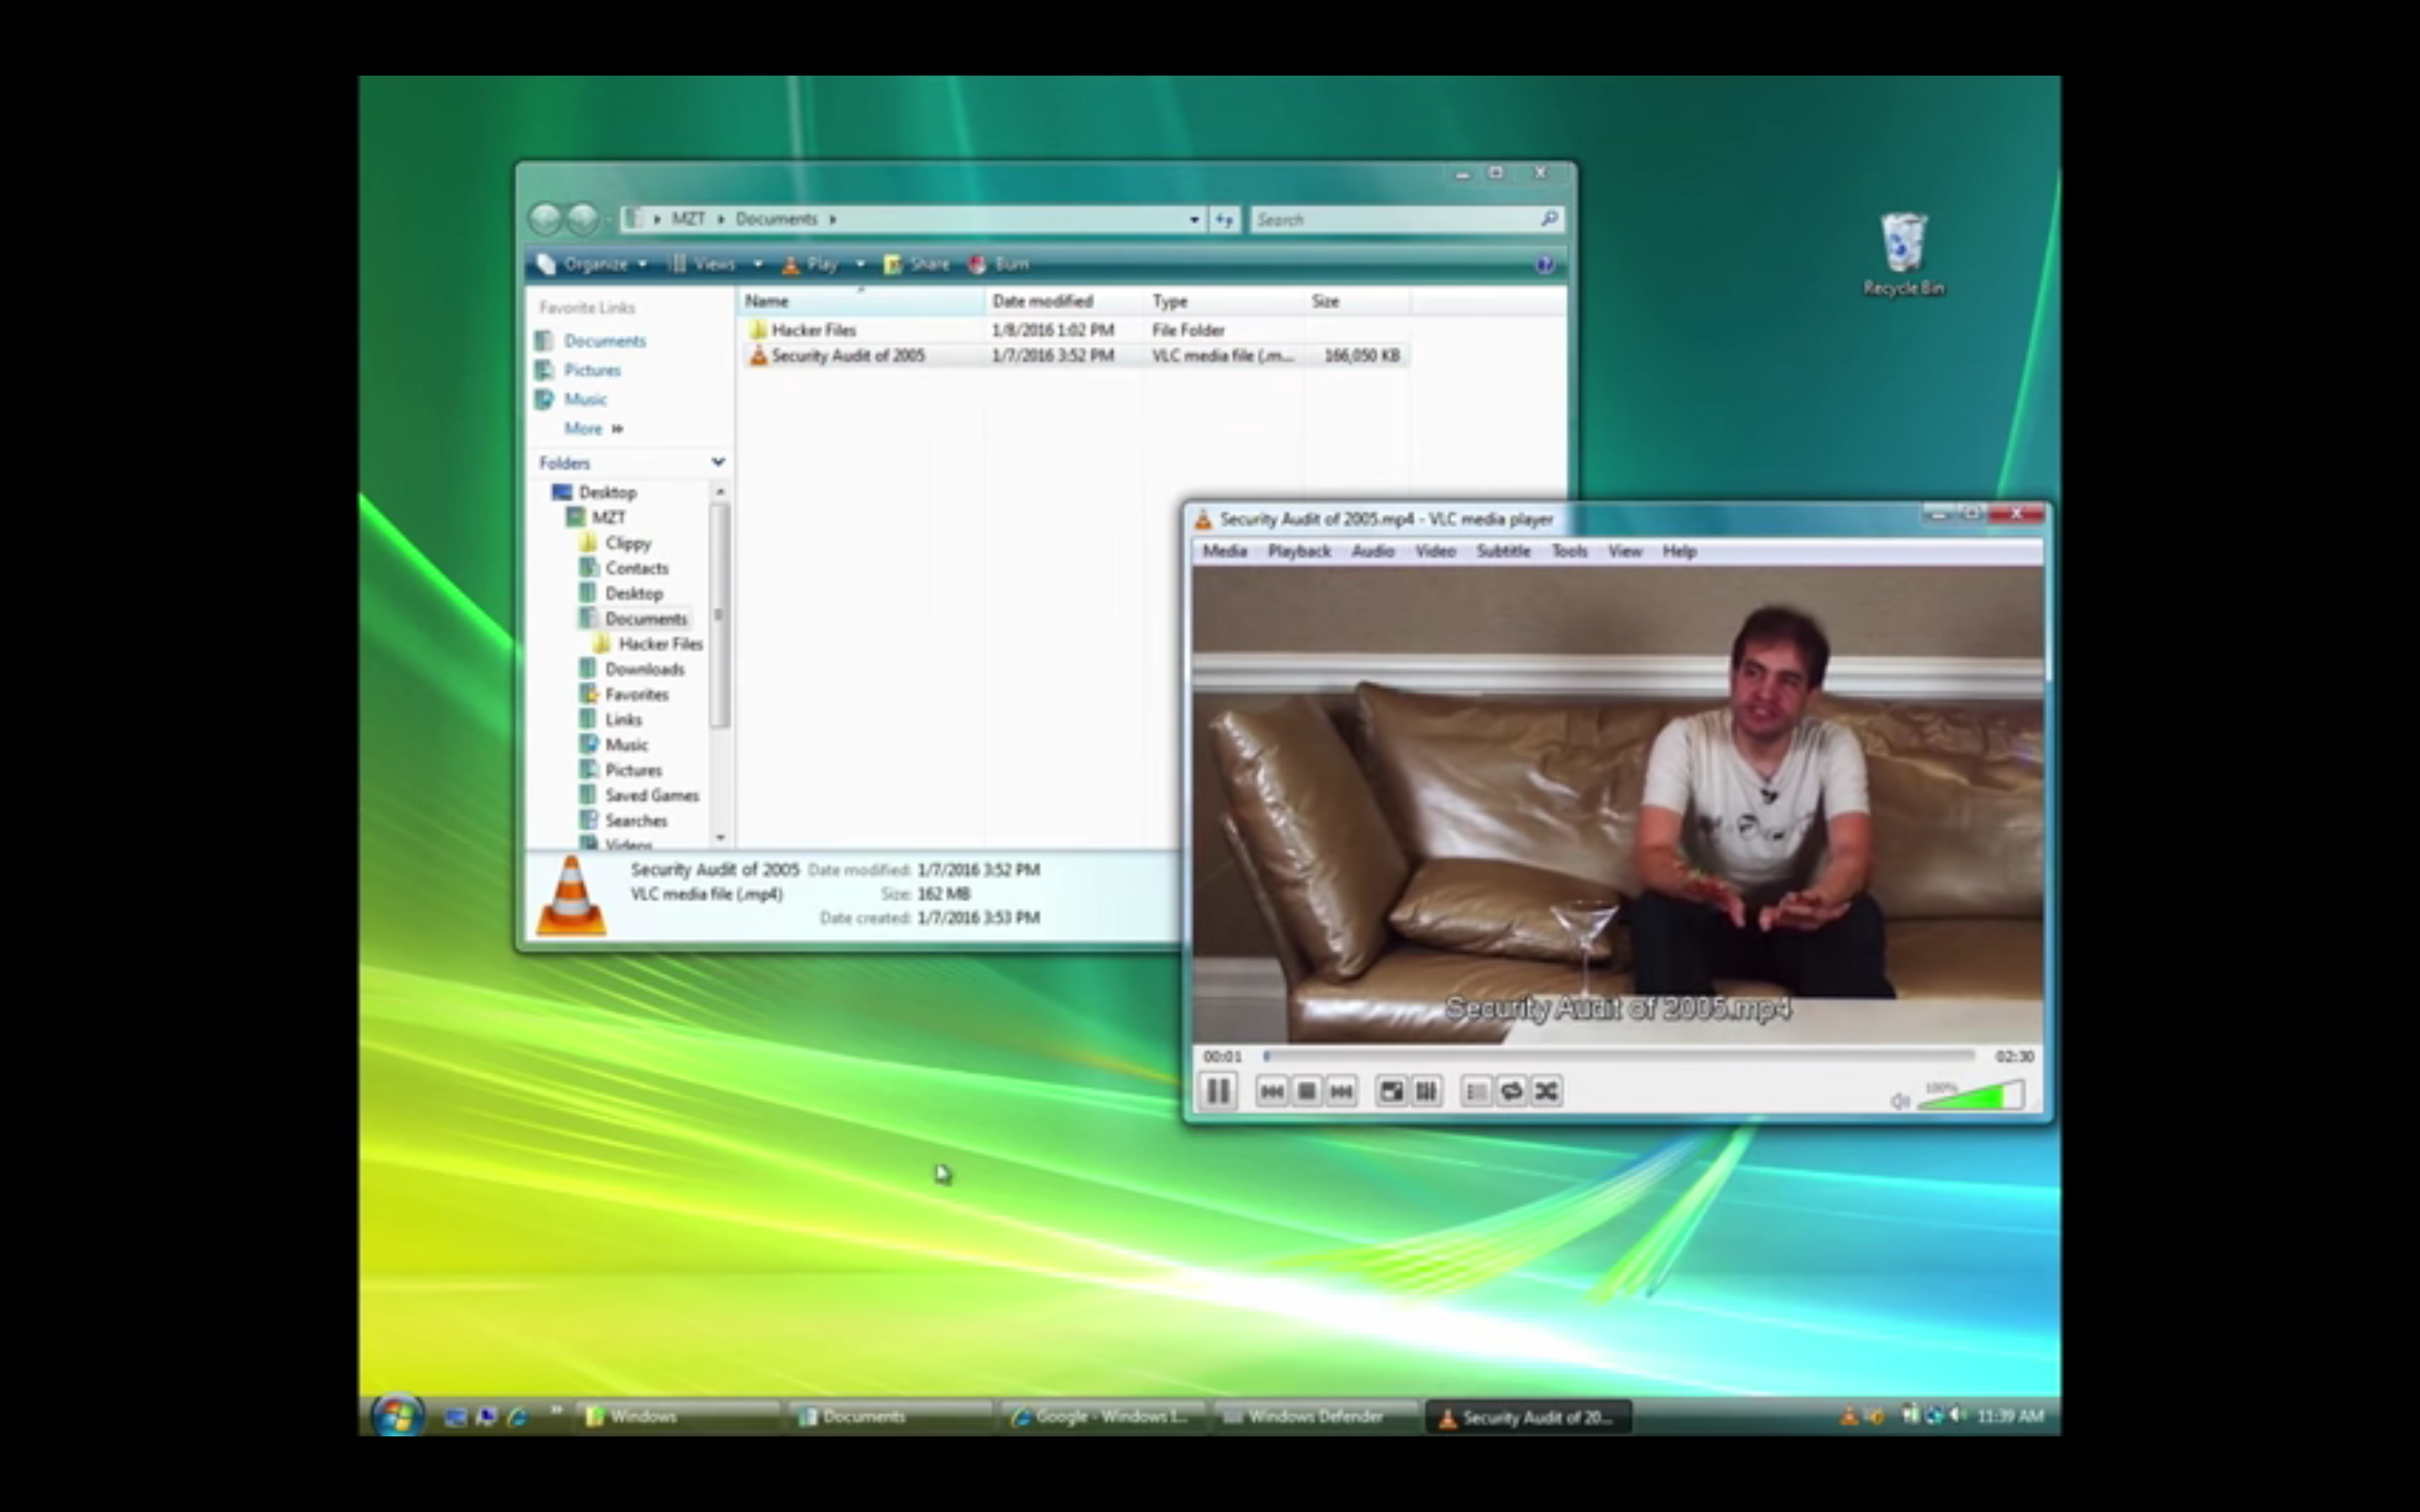Viewport: 2420px width, 1512px height.
Task: Launch Internet Explorer quick launch icon
Action: tap(518, 1416)
